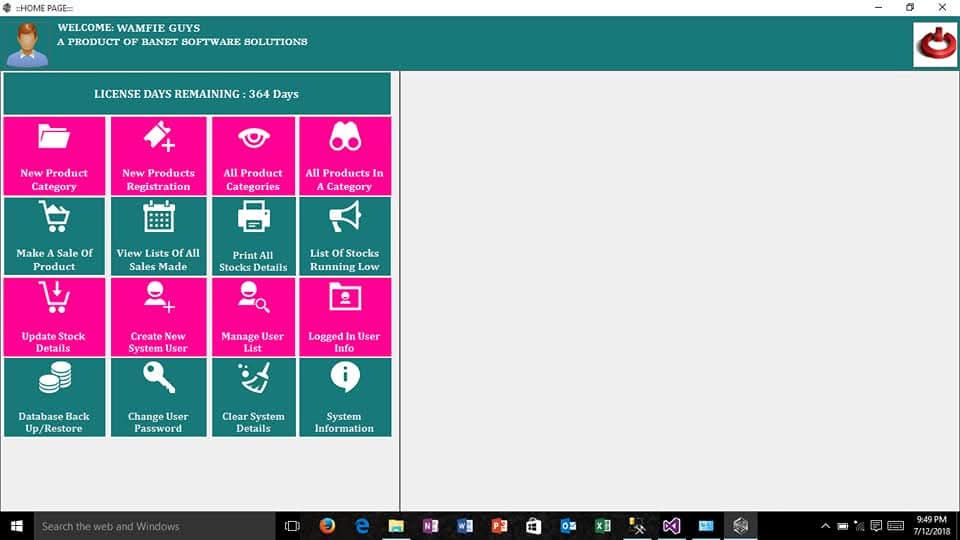Click the red power button in header
The height and width of the screenshot is (540, 960).
(x=935, y=45)
